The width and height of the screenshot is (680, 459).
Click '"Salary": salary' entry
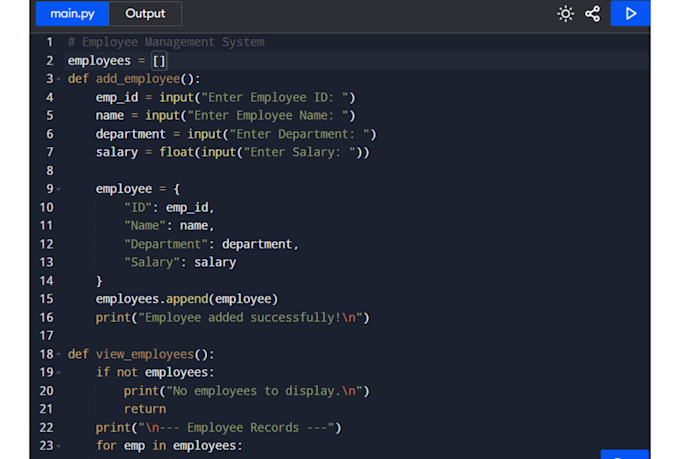point(180,262)
